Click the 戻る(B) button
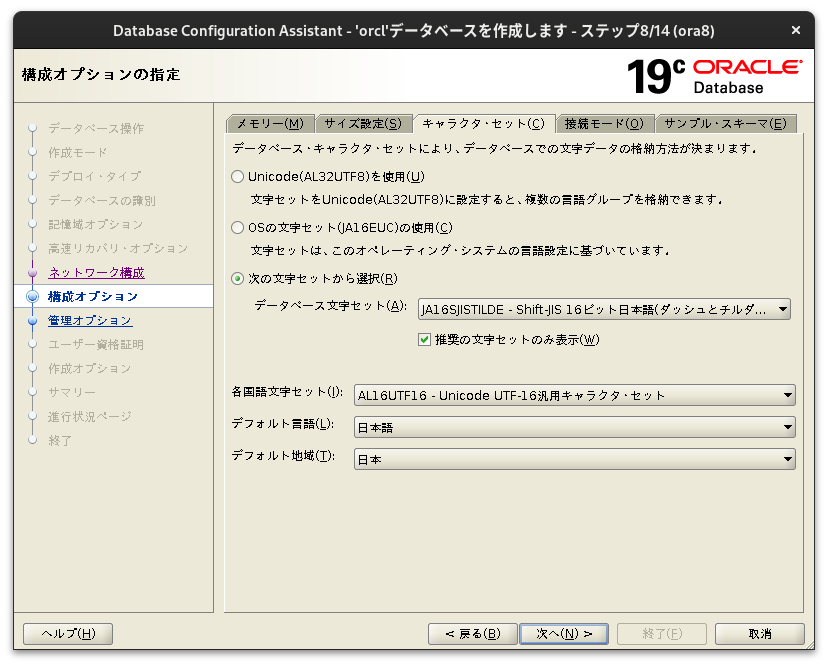The width and height of the screenshot is (828, 666). click(471, 633)
